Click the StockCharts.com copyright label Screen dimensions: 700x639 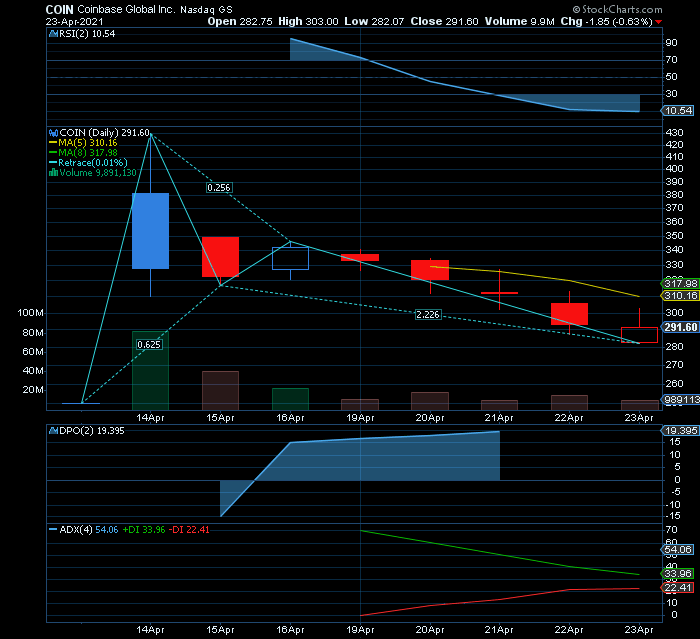pos(617,9)
